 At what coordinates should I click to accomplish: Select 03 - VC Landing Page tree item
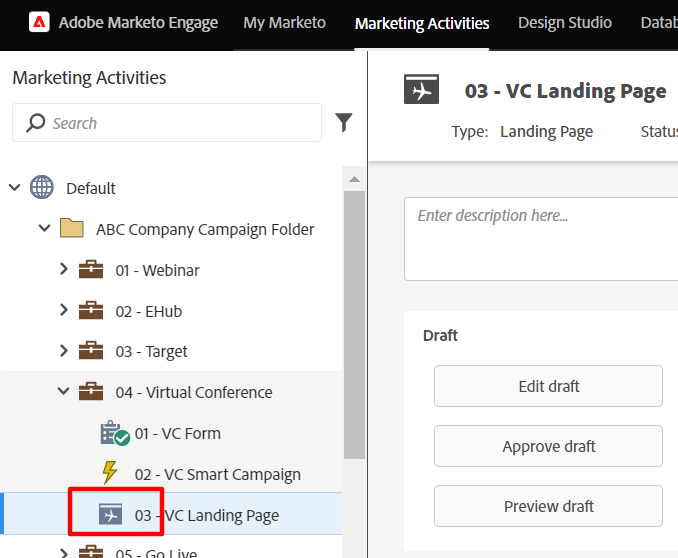(207, 516)
